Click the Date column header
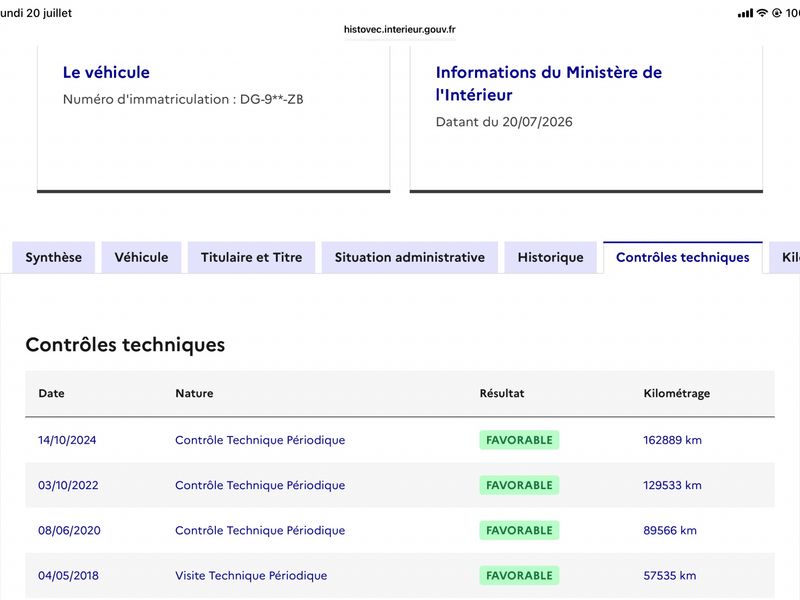Image resolution: width=800 pixels, height=600 pixels. point(52,393)
